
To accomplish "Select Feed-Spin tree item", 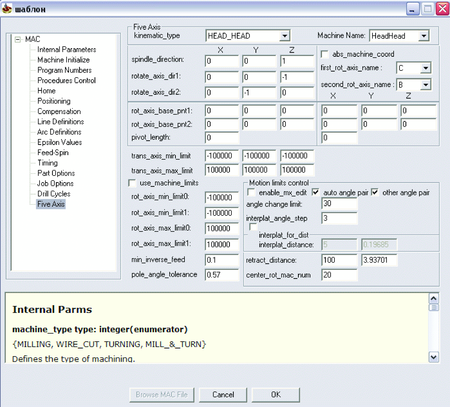I will pyautogui.click(x=53, y=153).
